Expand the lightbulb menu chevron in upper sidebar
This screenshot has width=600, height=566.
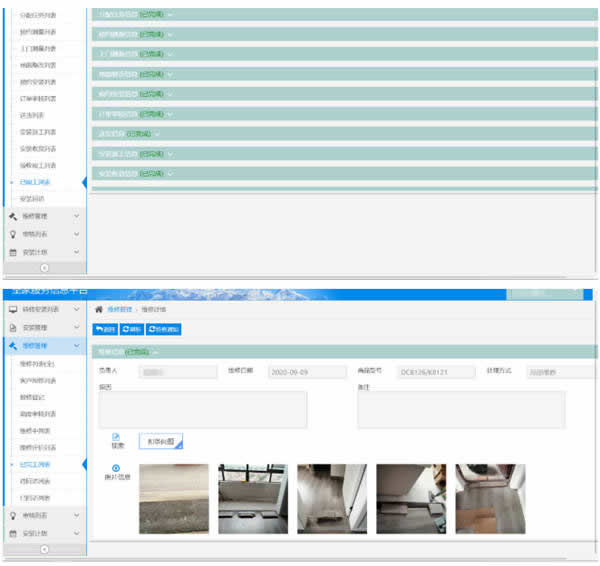[x=77, y=234]
